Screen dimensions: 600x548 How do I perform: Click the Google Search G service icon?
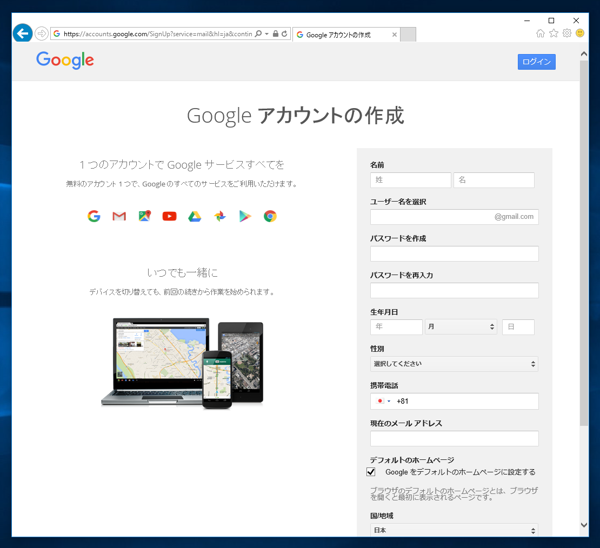94,216
